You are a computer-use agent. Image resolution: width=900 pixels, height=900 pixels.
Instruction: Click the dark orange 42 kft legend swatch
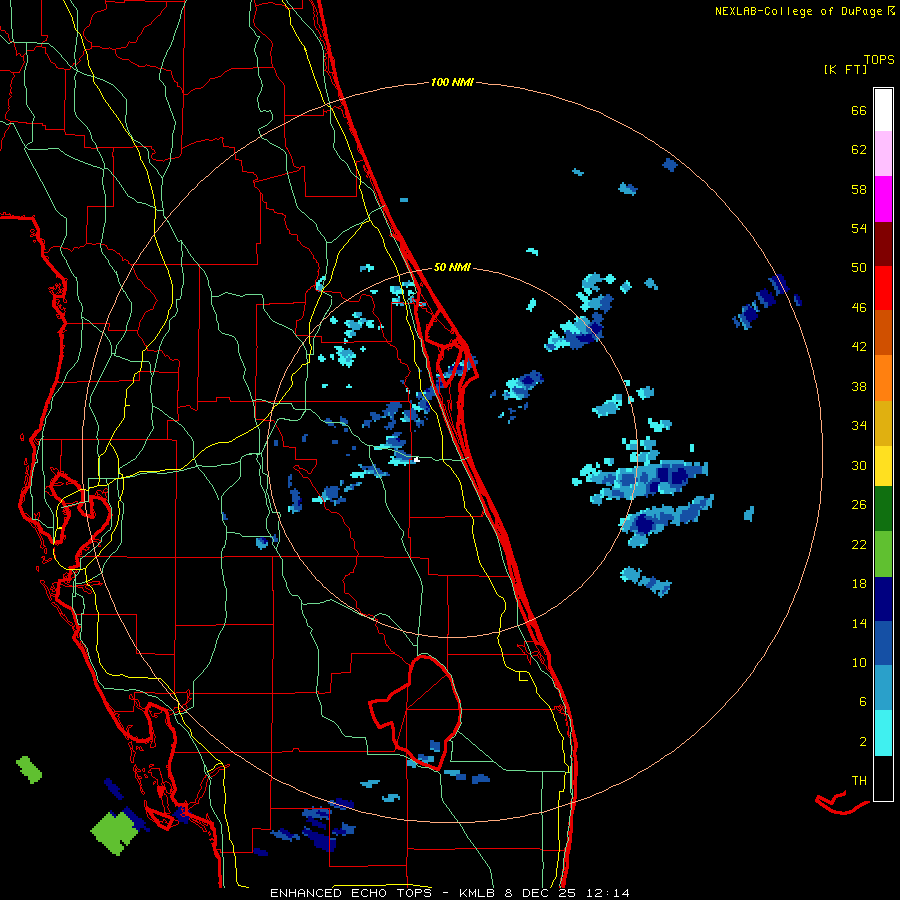(x=883, y=332)
